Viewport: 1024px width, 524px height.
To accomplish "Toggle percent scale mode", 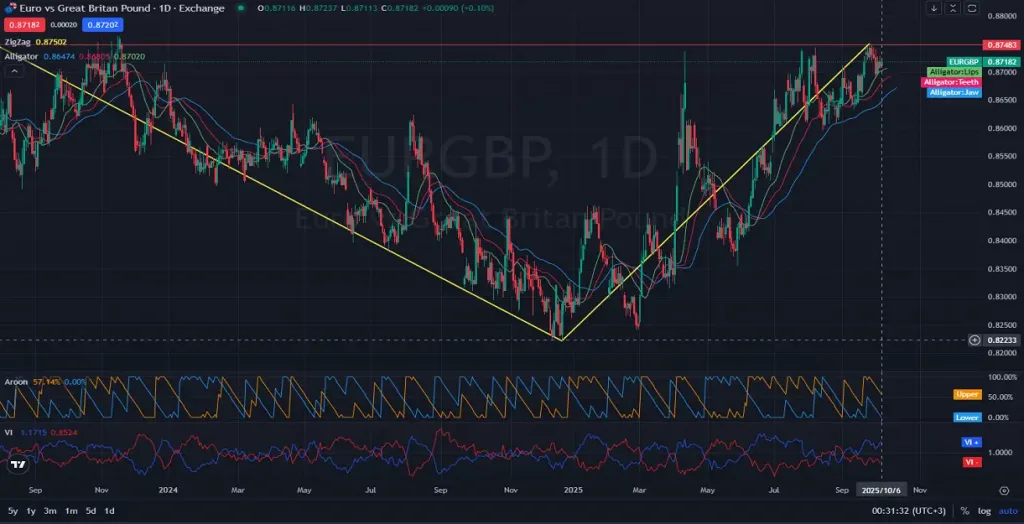I will click(965, 511).
